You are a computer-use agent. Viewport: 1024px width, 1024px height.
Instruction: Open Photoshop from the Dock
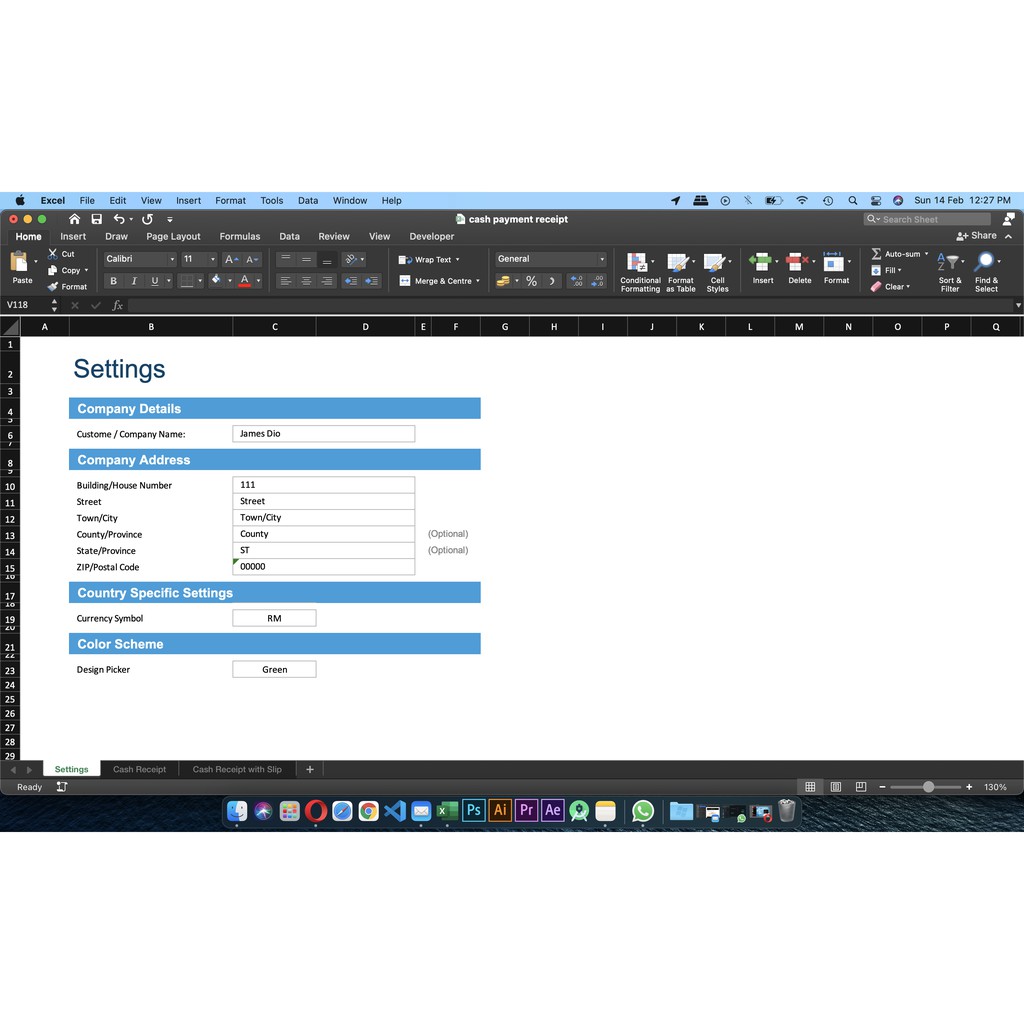(x=474, y=811)
